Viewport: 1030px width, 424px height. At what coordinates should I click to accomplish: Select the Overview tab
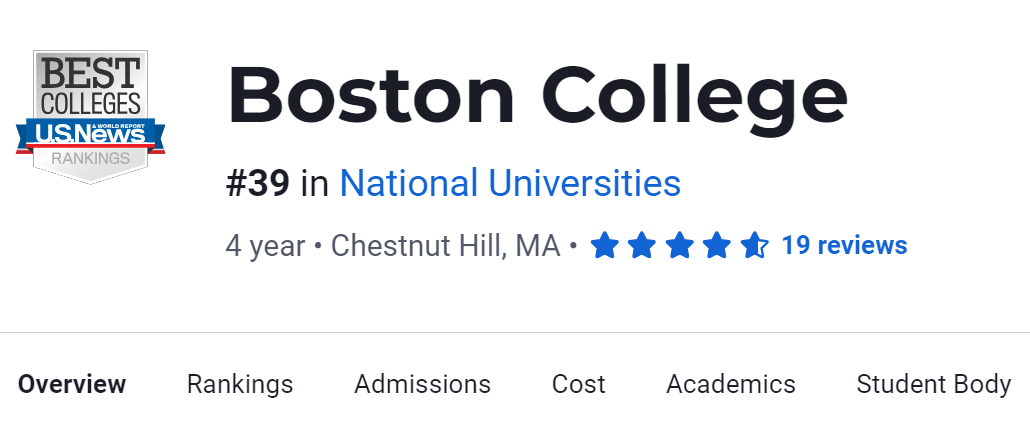(x=72, y=384)
